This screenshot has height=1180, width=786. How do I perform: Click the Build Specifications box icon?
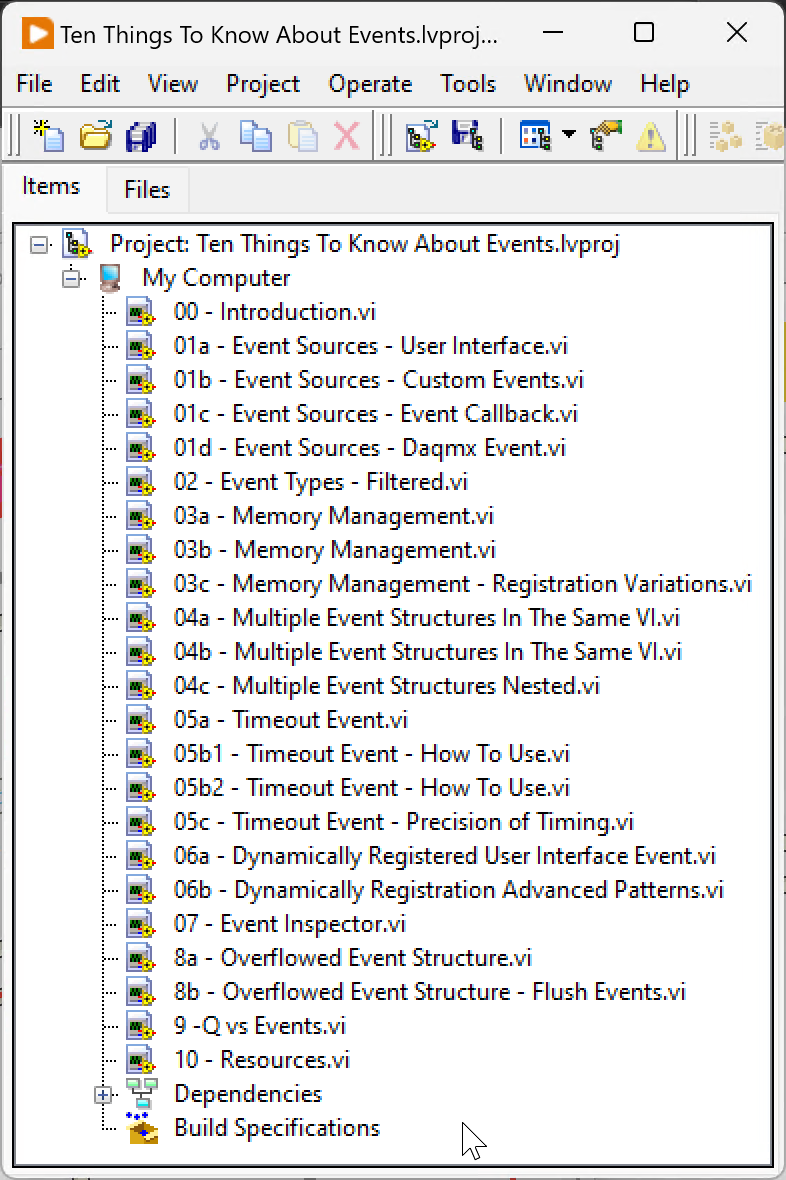[x=142, y=1127]
